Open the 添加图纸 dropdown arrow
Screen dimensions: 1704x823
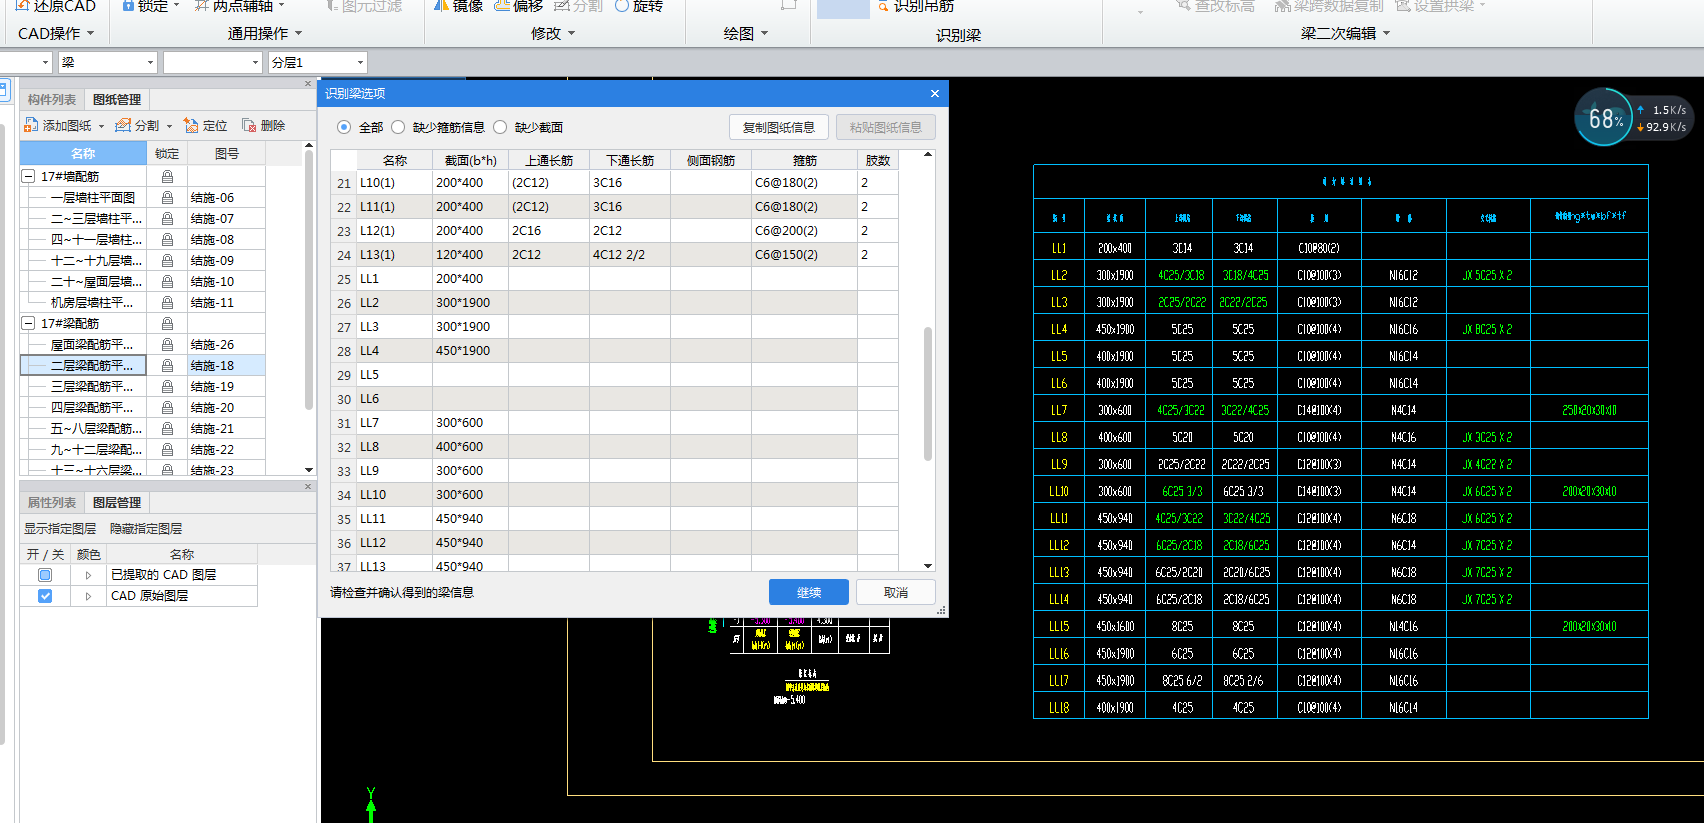click(101, 126)
